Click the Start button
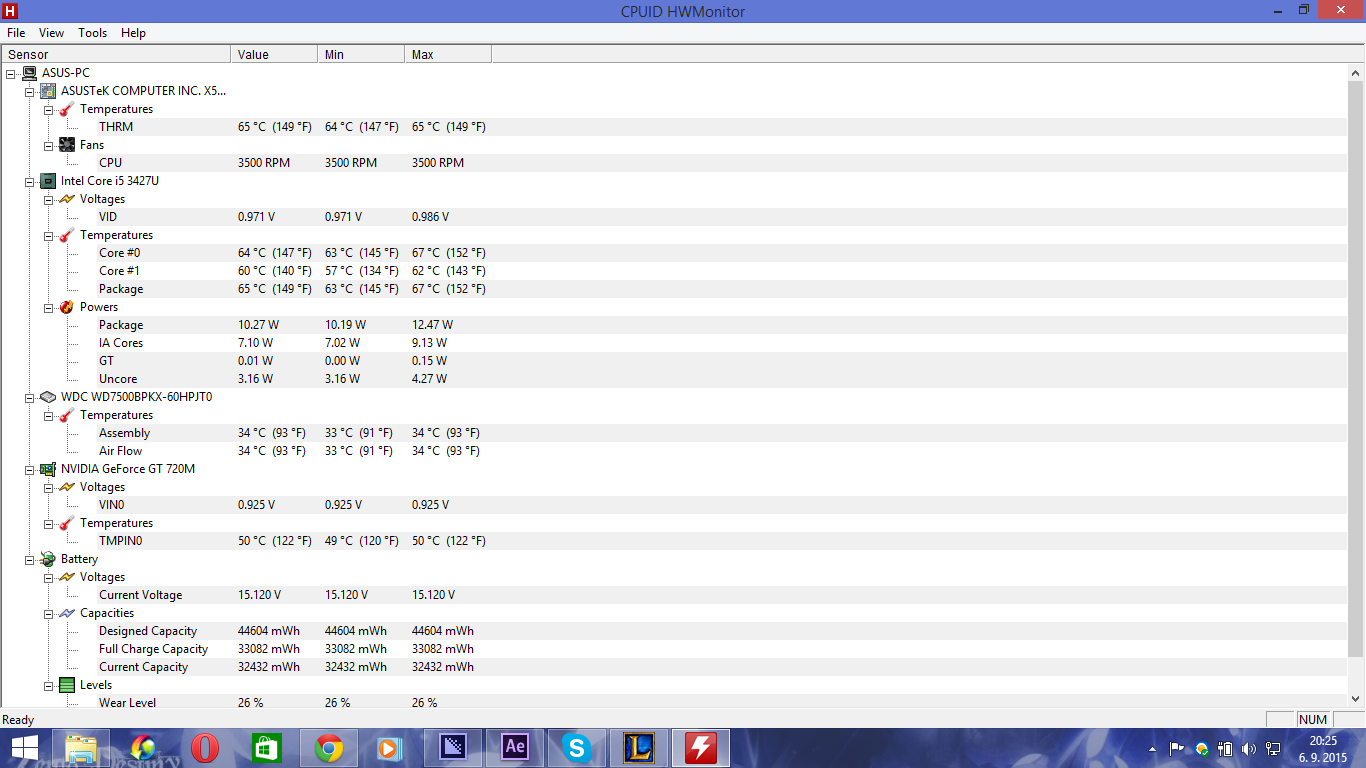Viewport: 1366px width, 768px height. coord(24,747)
